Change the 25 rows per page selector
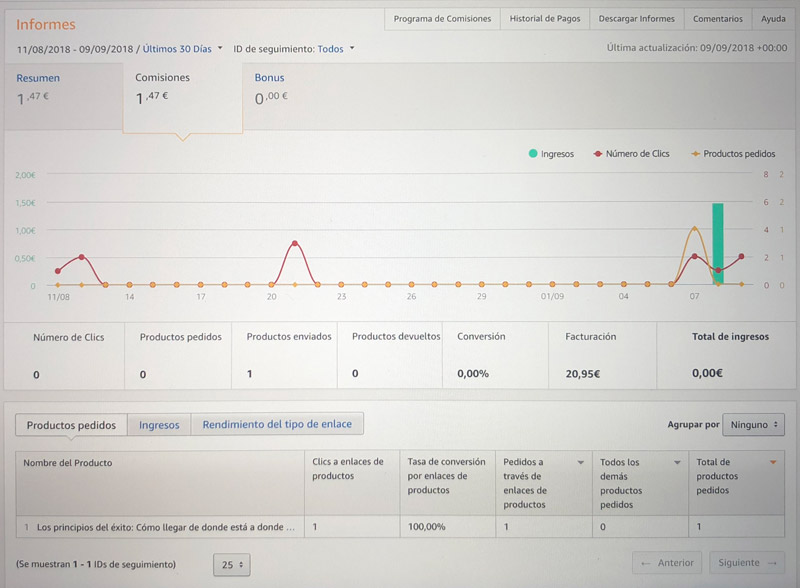The image size is (800, 588). click(x=233, y=565)
